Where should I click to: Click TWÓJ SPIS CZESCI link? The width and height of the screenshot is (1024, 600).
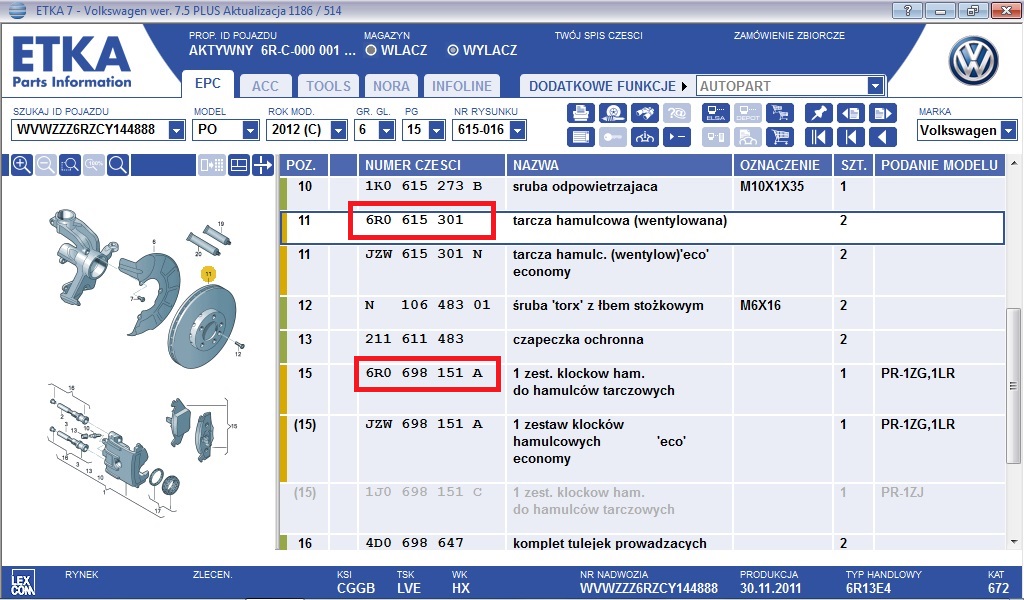pyautogui.click(x=598, y=35)
